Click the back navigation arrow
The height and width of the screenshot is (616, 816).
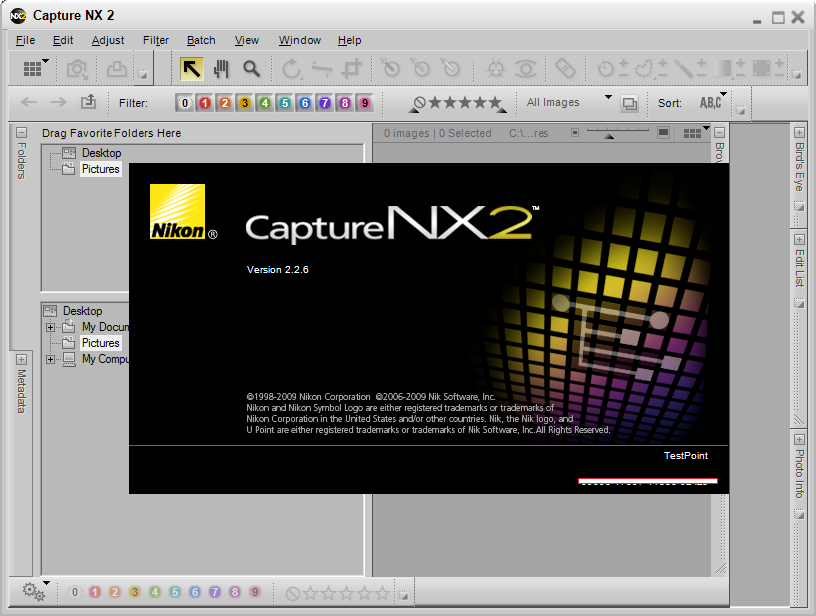[29, 102]
